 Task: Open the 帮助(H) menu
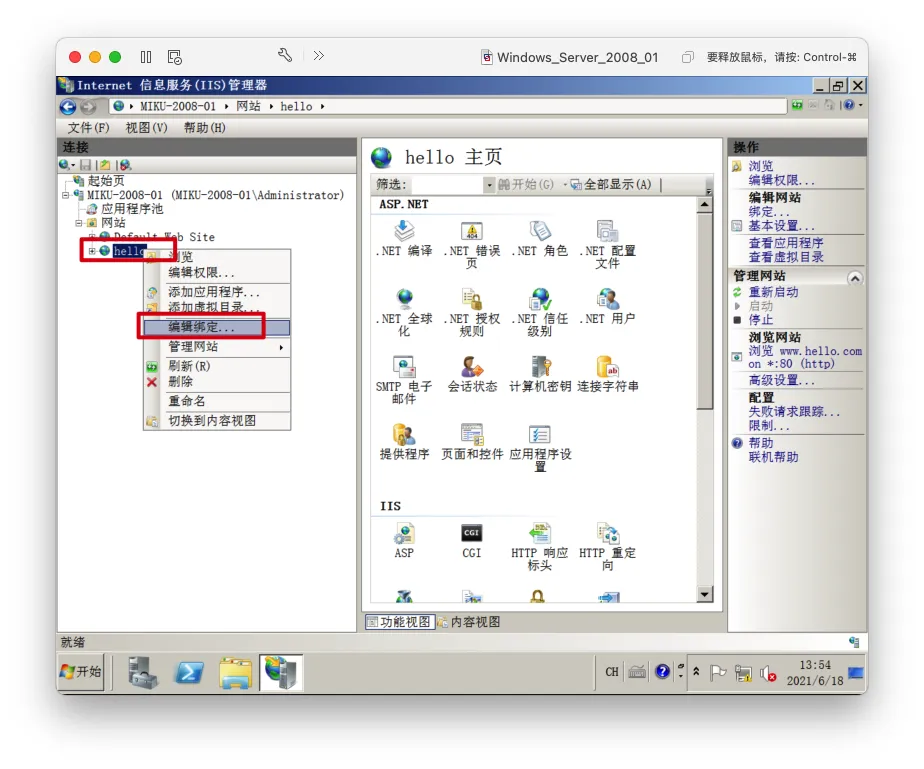(204, 128)
